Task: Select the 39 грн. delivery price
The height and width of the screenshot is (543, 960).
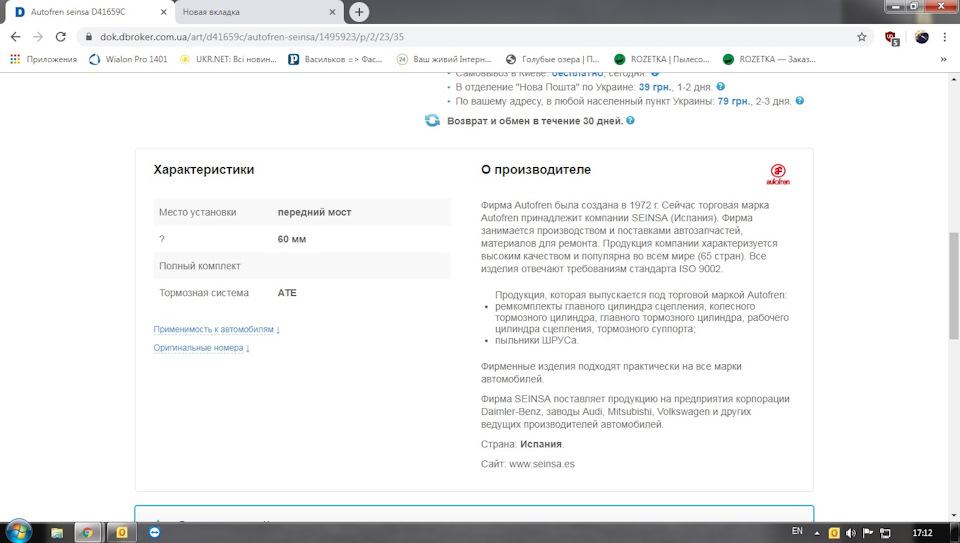Action: [x=656, y=87]
